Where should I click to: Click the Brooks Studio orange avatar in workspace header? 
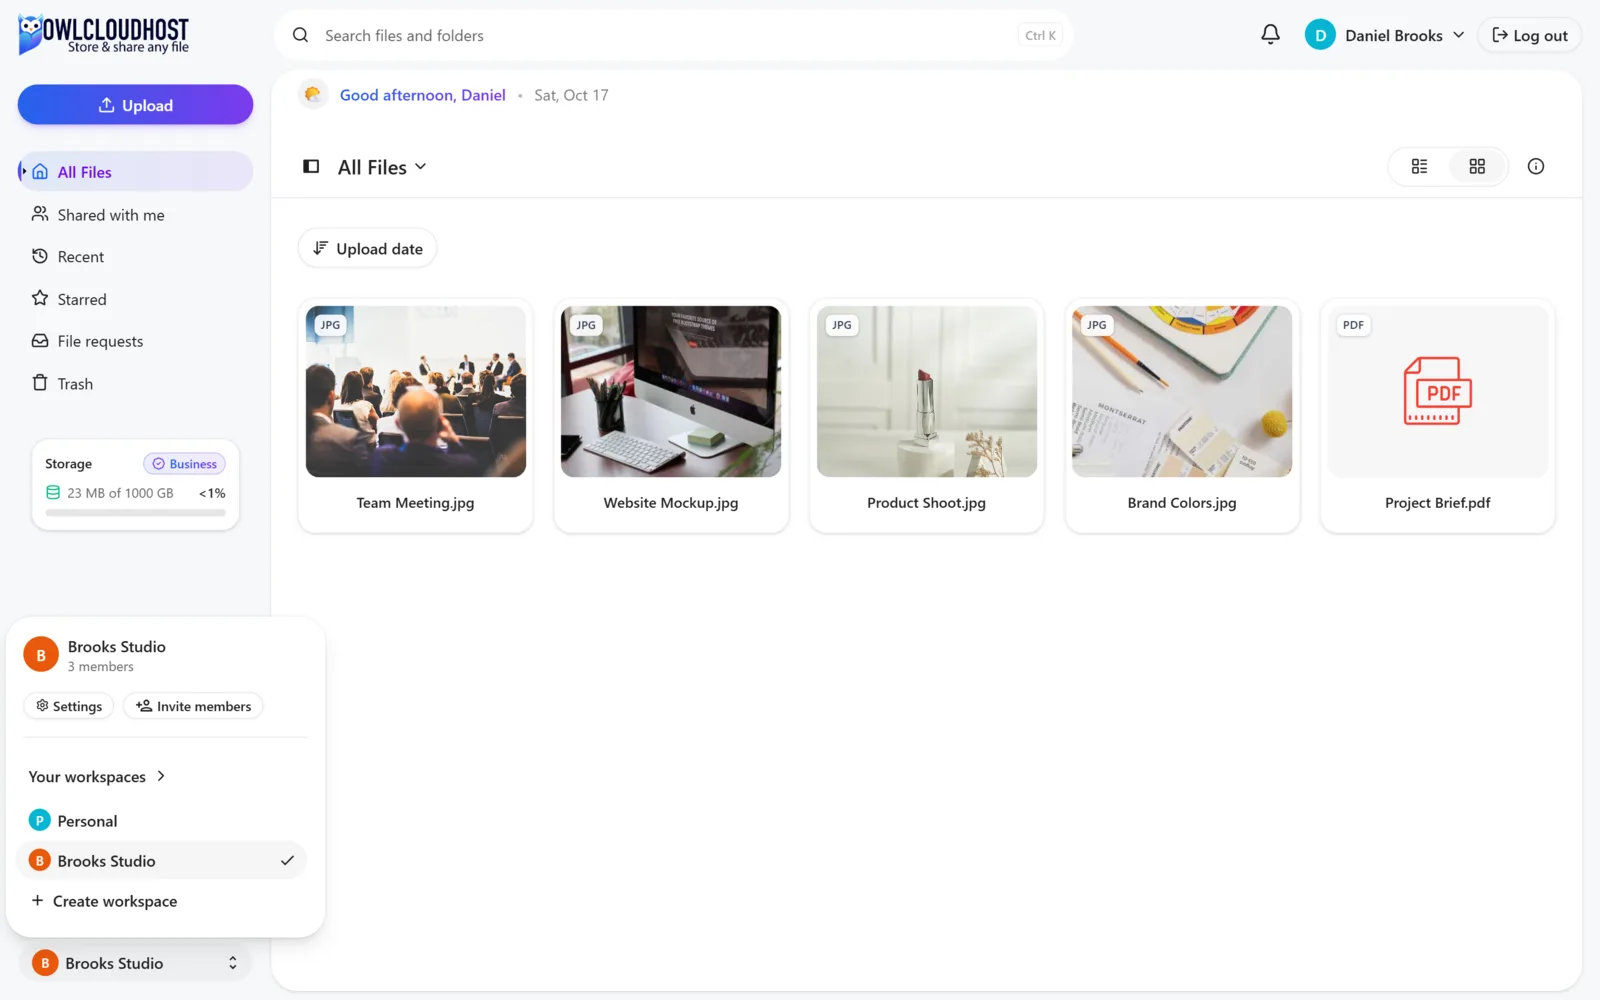coord(41,655)
